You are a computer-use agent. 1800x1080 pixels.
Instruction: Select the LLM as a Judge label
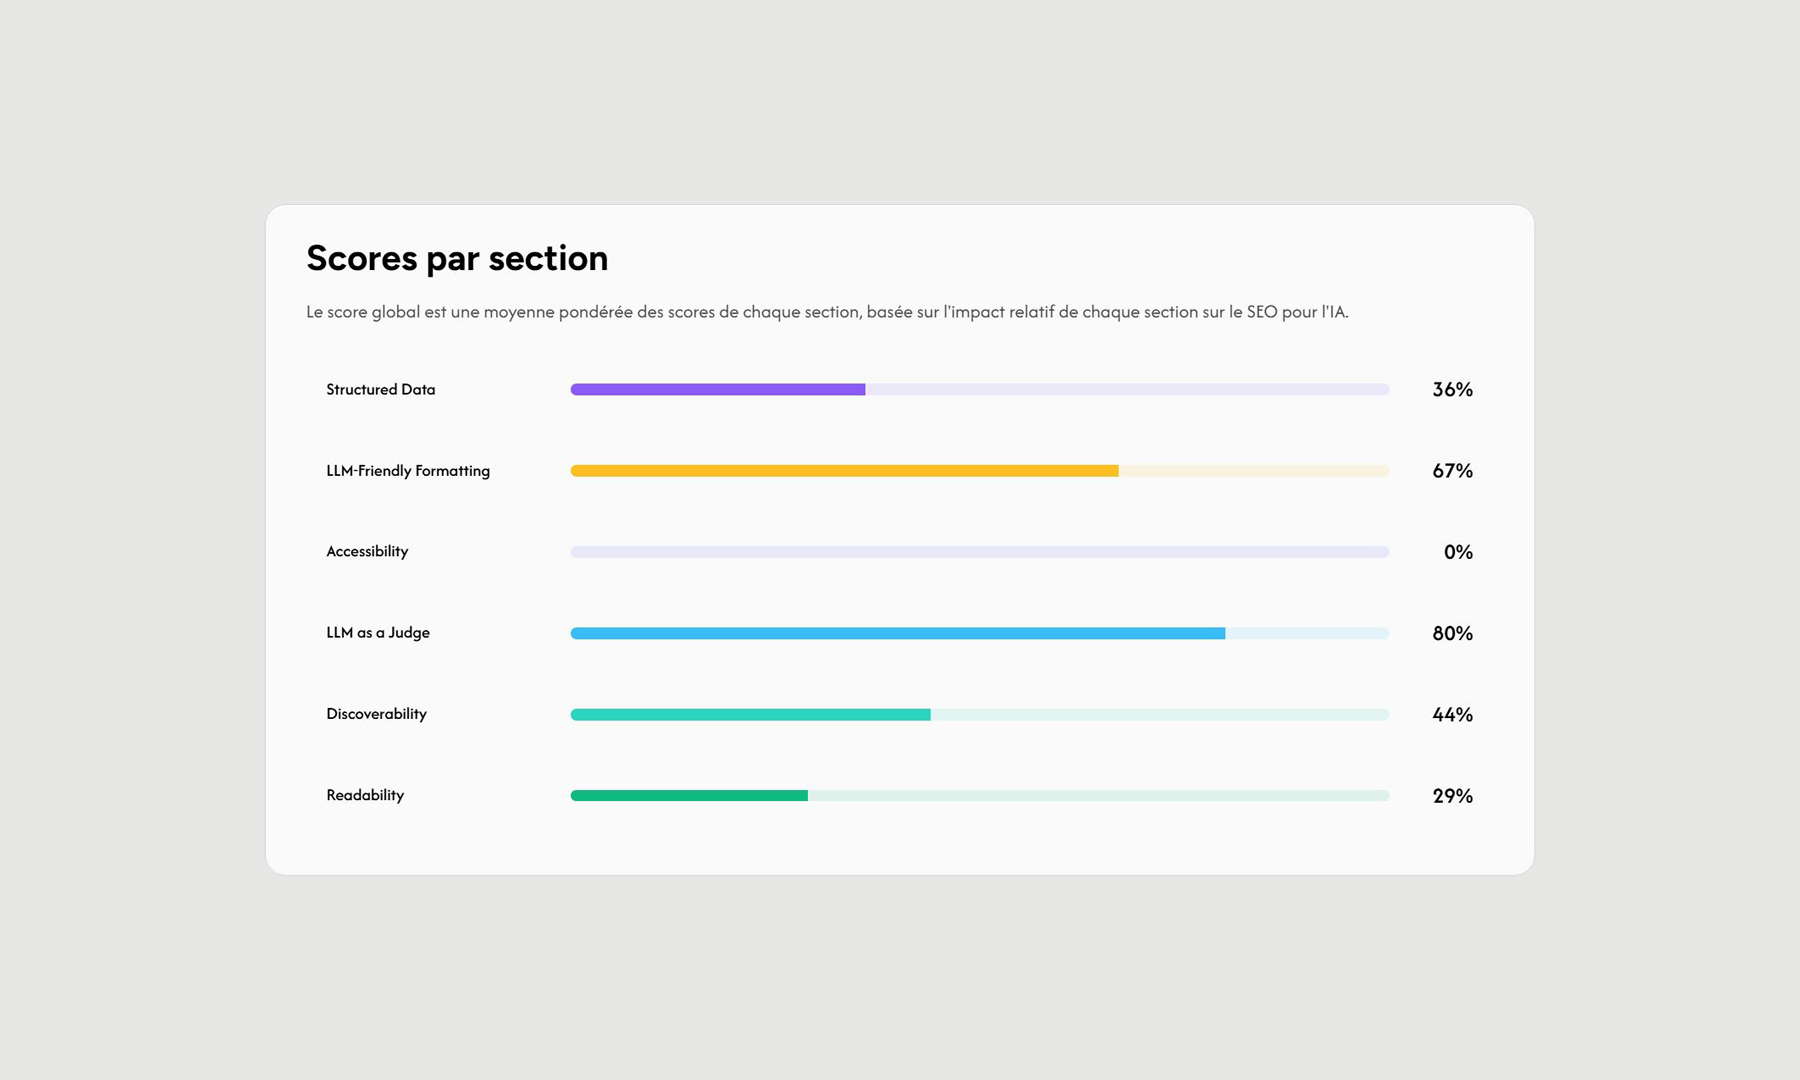tap(378, 633)
